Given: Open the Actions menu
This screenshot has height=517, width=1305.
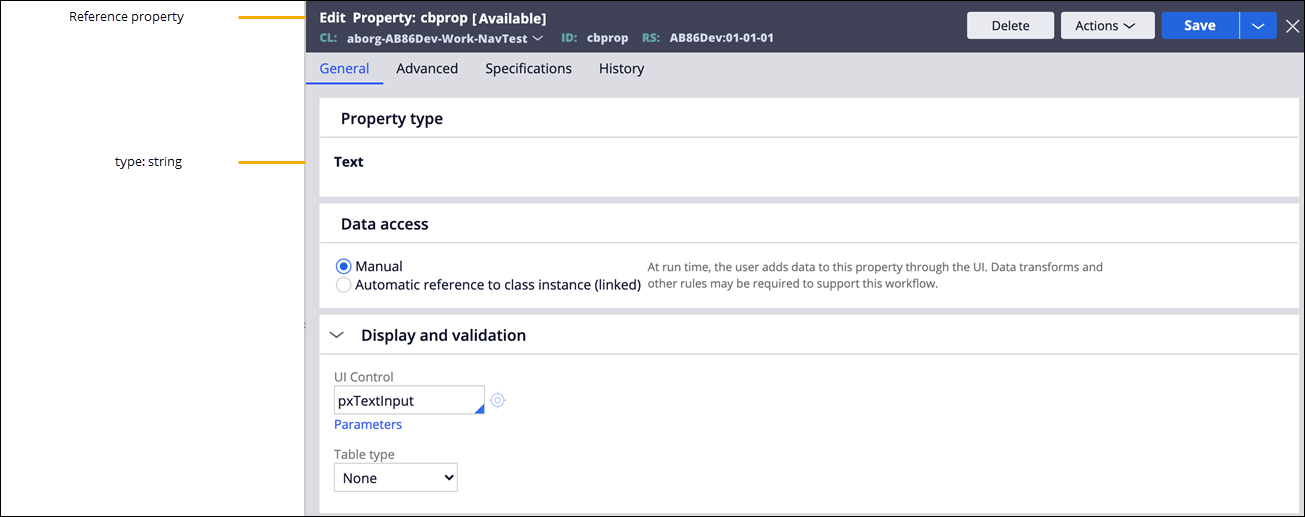Looking at the screenshot, I should pos(1107,26).
